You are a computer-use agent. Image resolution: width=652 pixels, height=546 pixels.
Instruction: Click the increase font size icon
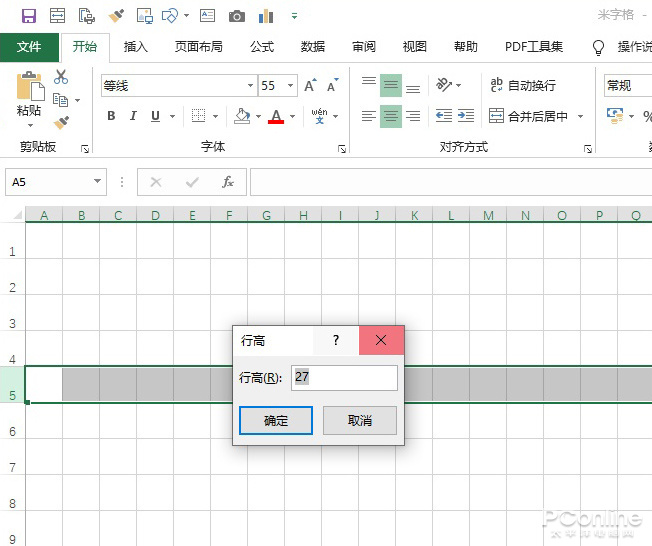click(x=311, y=86)
